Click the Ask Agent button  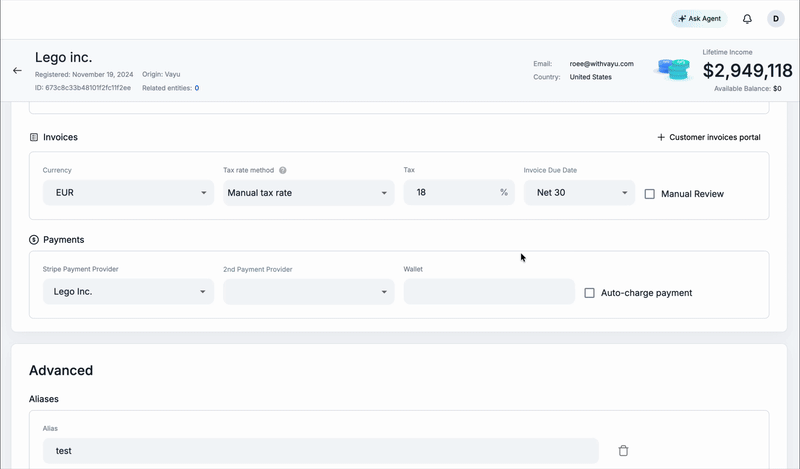point(699,19)
